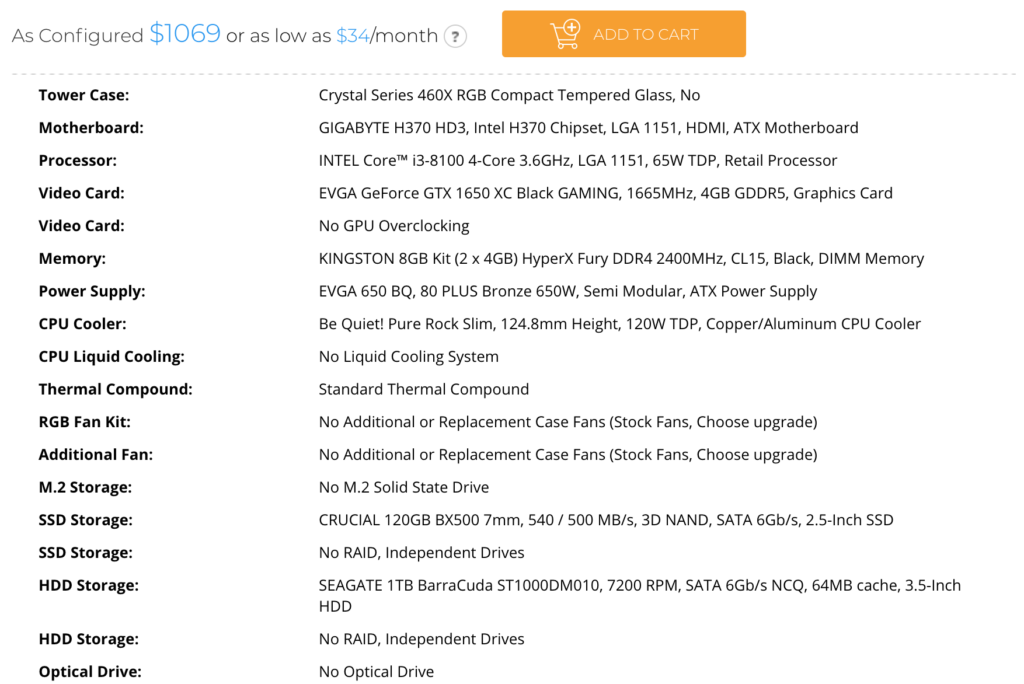Select the CPU Cooler label
This screenshot has width=1024, height=684.
pyautogui.click(x=82, y=324)
